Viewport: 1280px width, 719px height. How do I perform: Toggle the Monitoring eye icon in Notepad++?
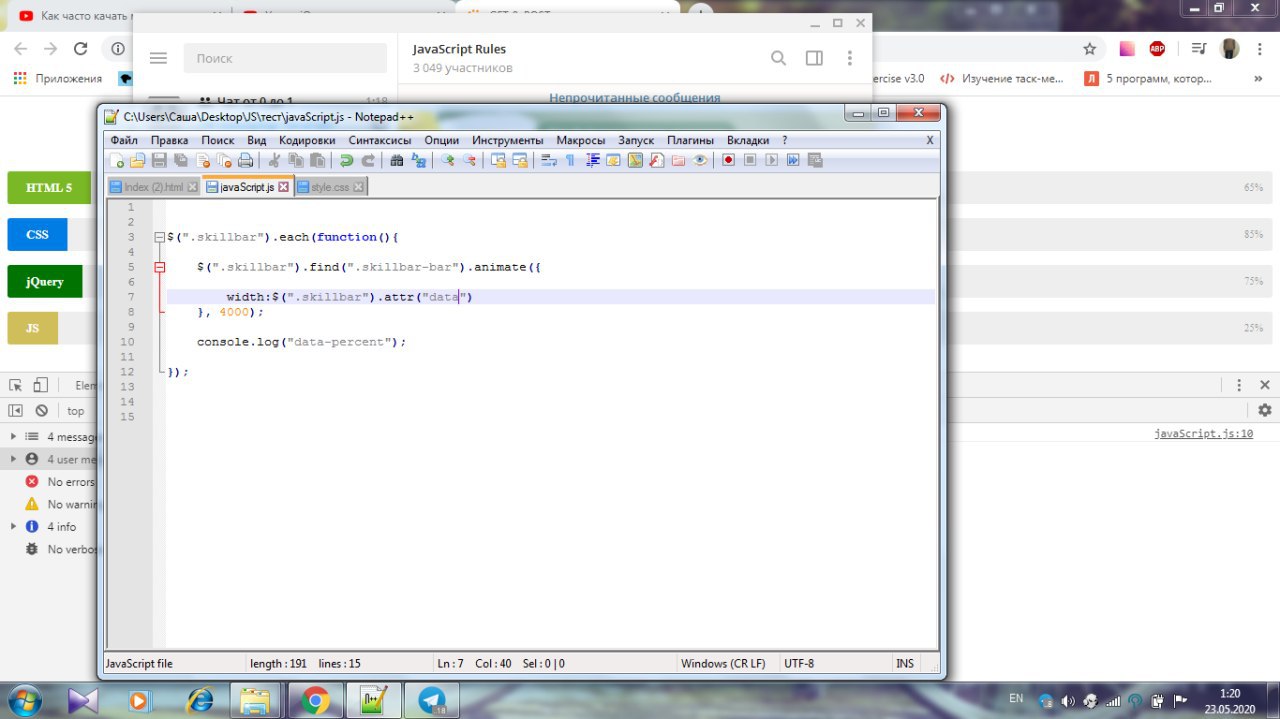coord(700,160)
